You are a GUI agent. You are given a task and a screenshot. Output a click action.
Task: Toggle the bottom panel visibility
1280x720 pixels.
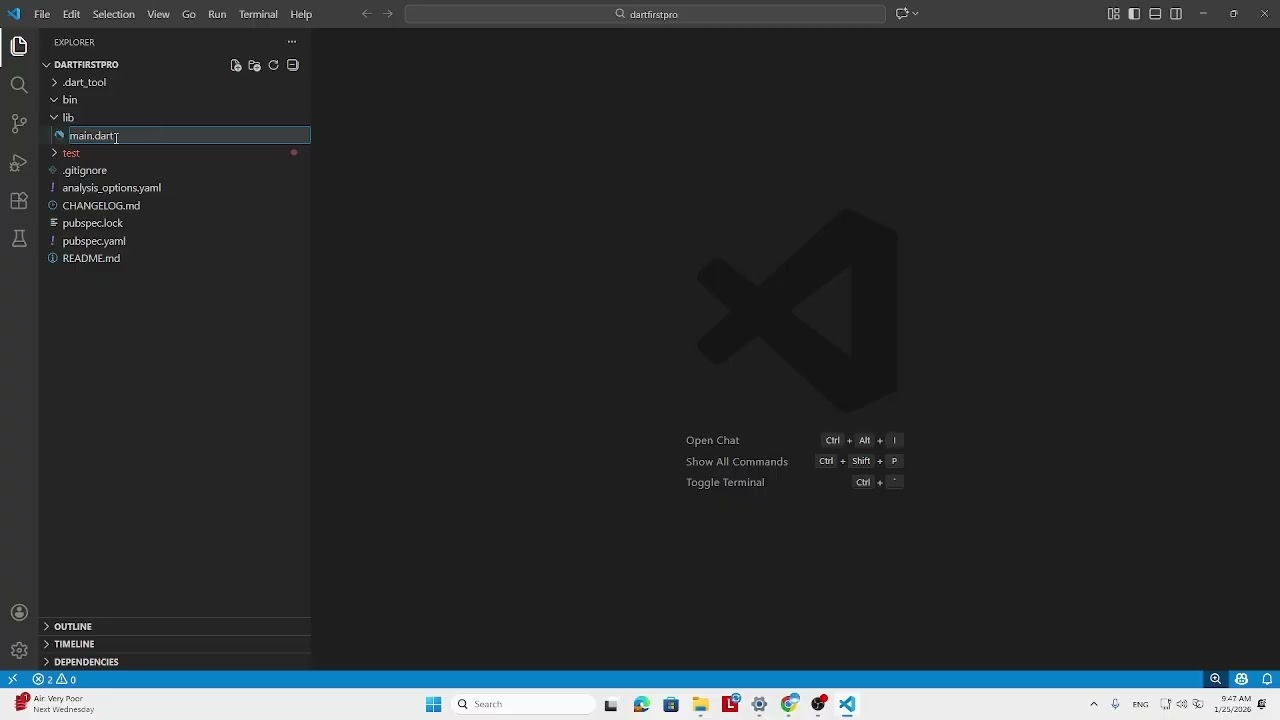(x=1155, y=14)
